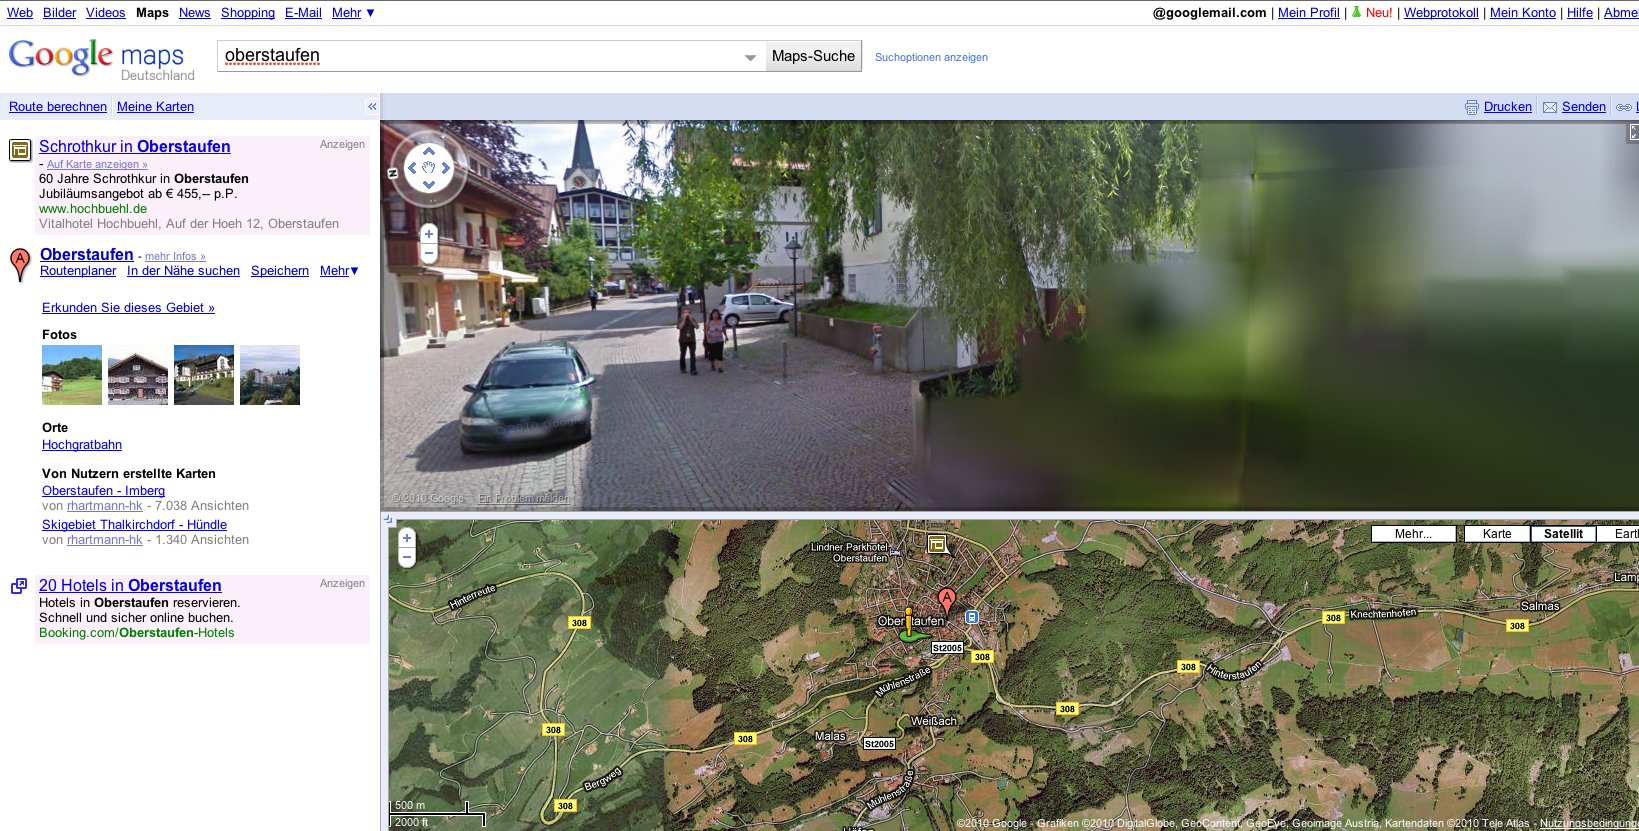Open Bilder in top navigation
This screenshot has width=1639, height=831.
(x=59, y=13)
